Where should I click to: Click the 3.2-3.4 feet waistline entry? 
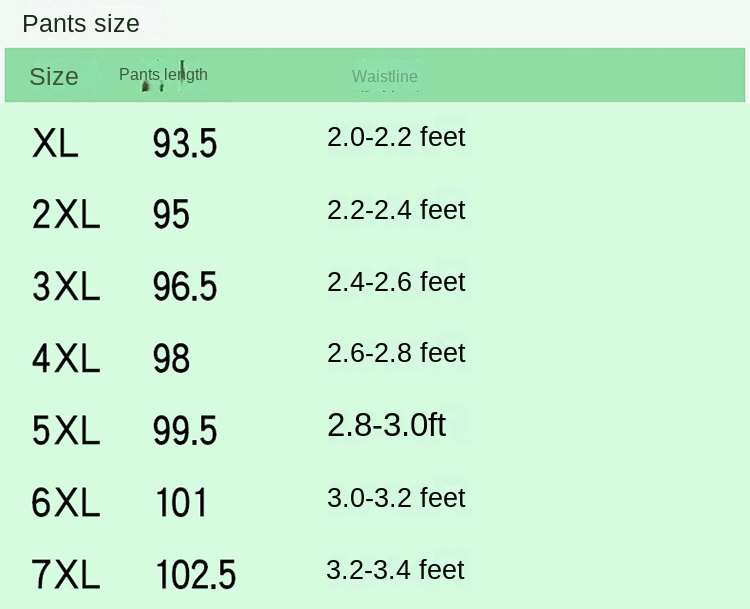396,570
